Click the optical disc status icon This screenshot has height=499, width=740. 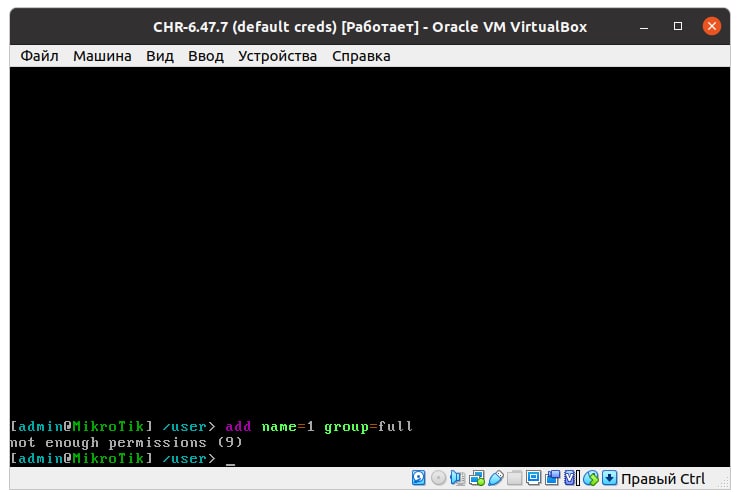point(438,478)
